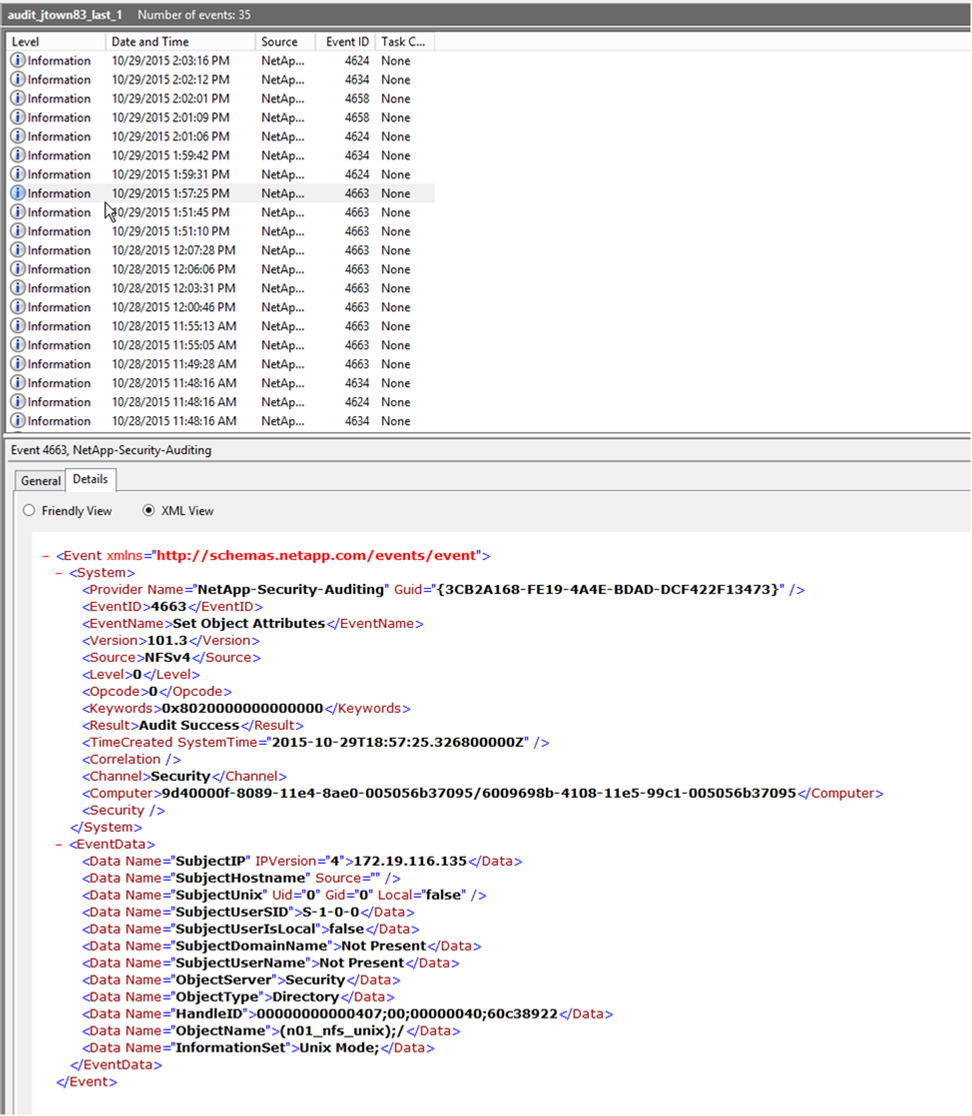Viewport: 972px width, 1116px height.
Task: Collapse the System XML node
Action: click(x=59, y=573)
